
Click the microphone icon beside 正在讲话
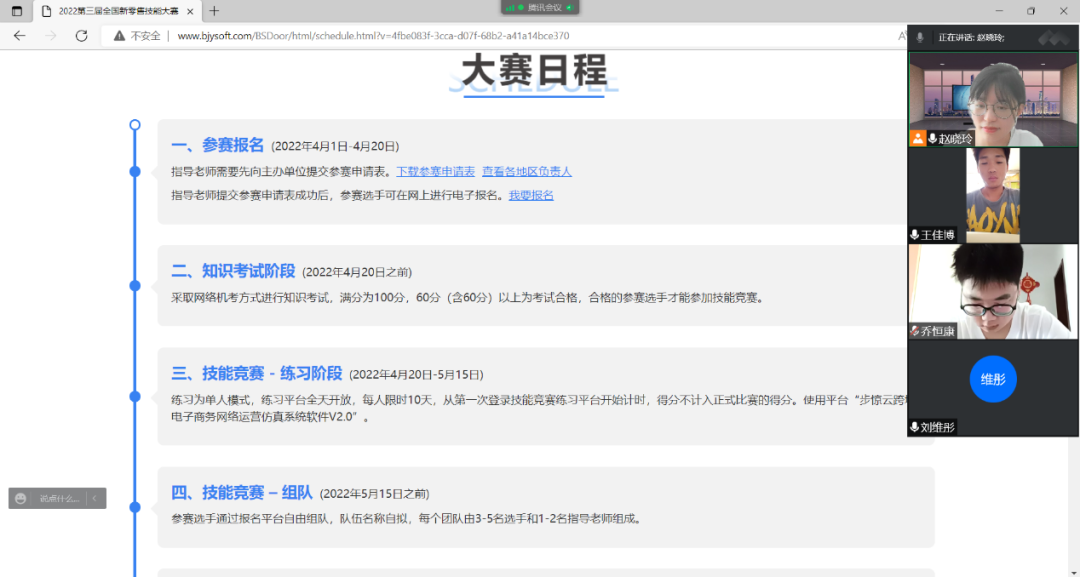click(x=920, y=37)
